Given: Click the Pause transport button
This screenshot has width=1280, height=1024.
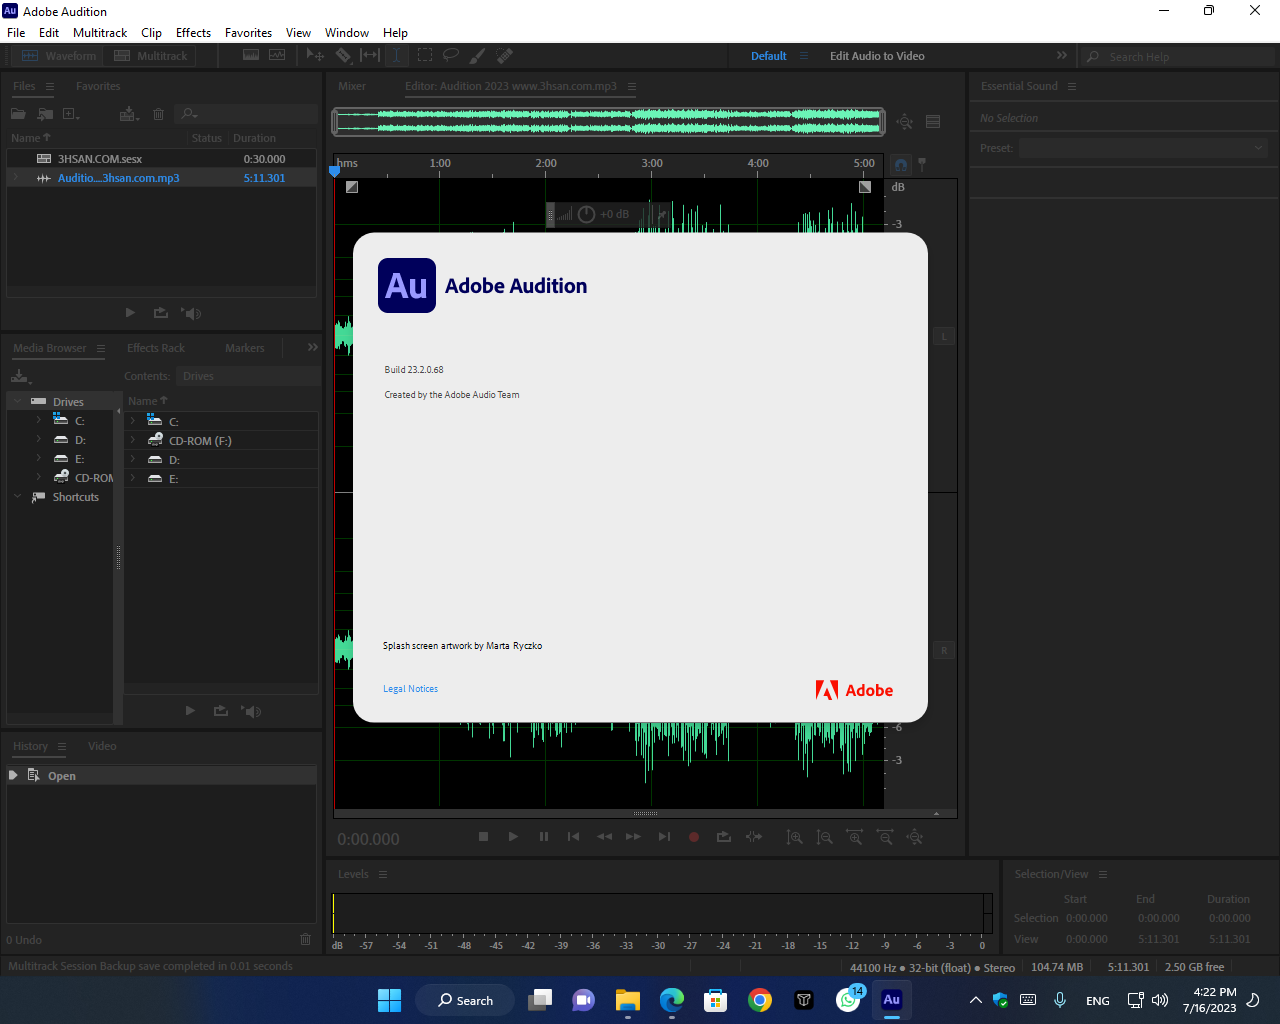Looking at the screenshot, I should coord(543,837).
